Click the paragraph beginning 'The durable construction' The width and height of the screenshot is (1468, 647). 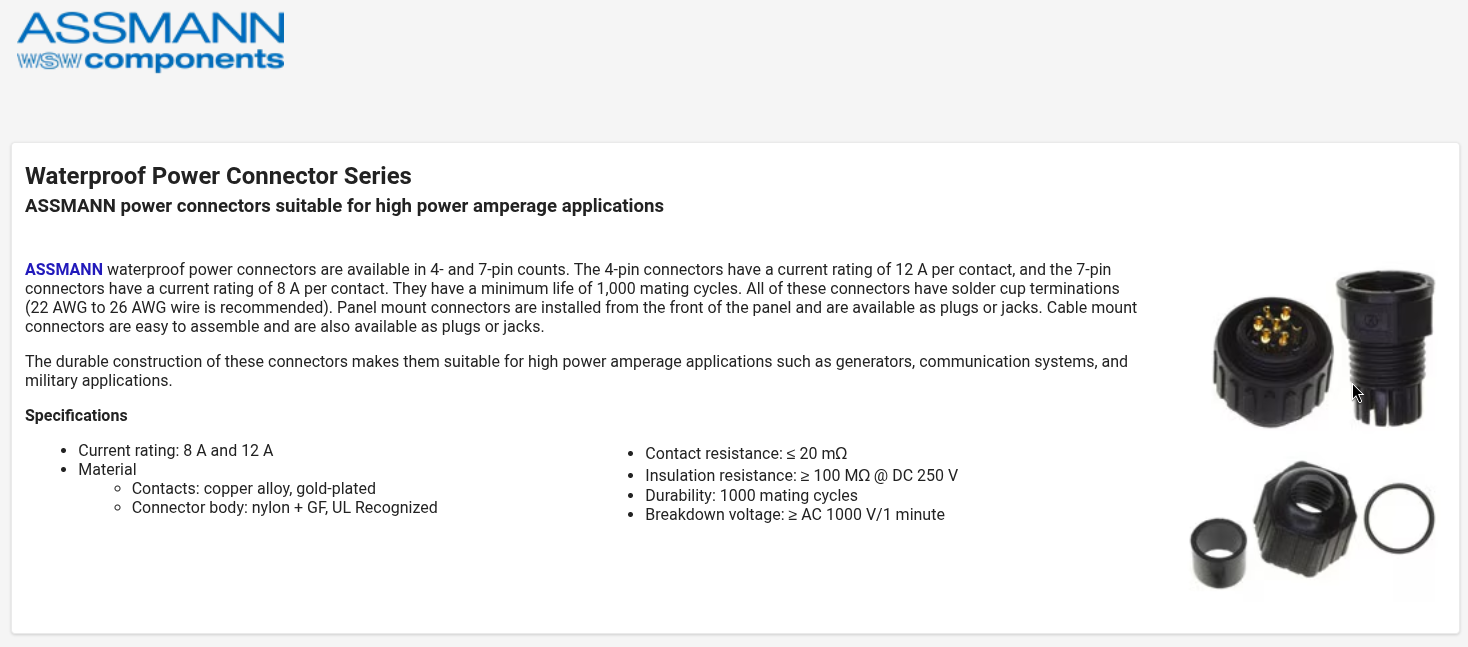(575, 371)
